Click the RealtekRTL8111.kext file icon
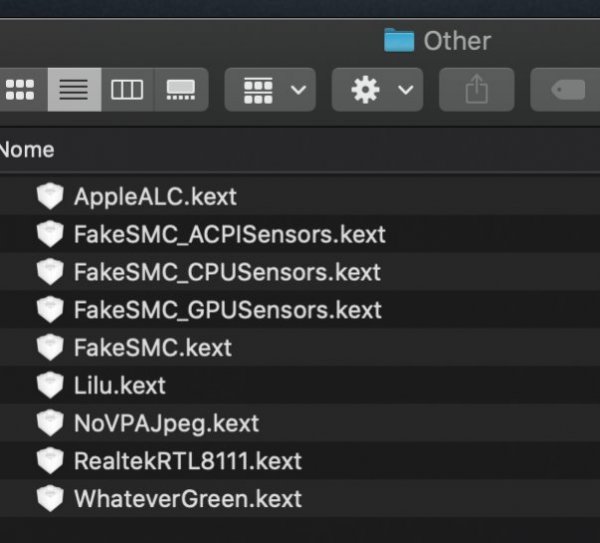The width and height of the screenshot is (600, 543). (x=50, y=461)
